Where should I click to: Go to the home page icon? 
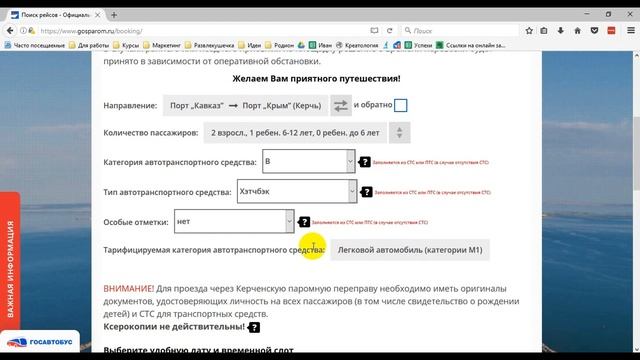tap(577, 31)
